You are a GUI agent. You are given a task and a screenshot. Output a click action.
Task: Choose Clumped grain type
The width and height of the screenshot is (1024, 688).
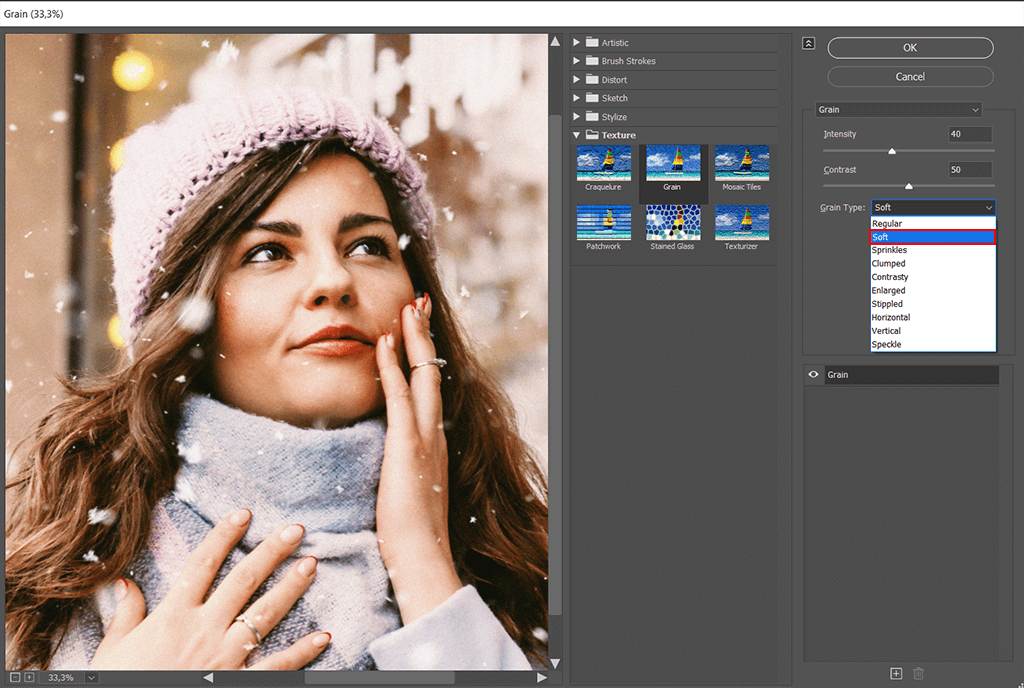[x=933, y=264]
